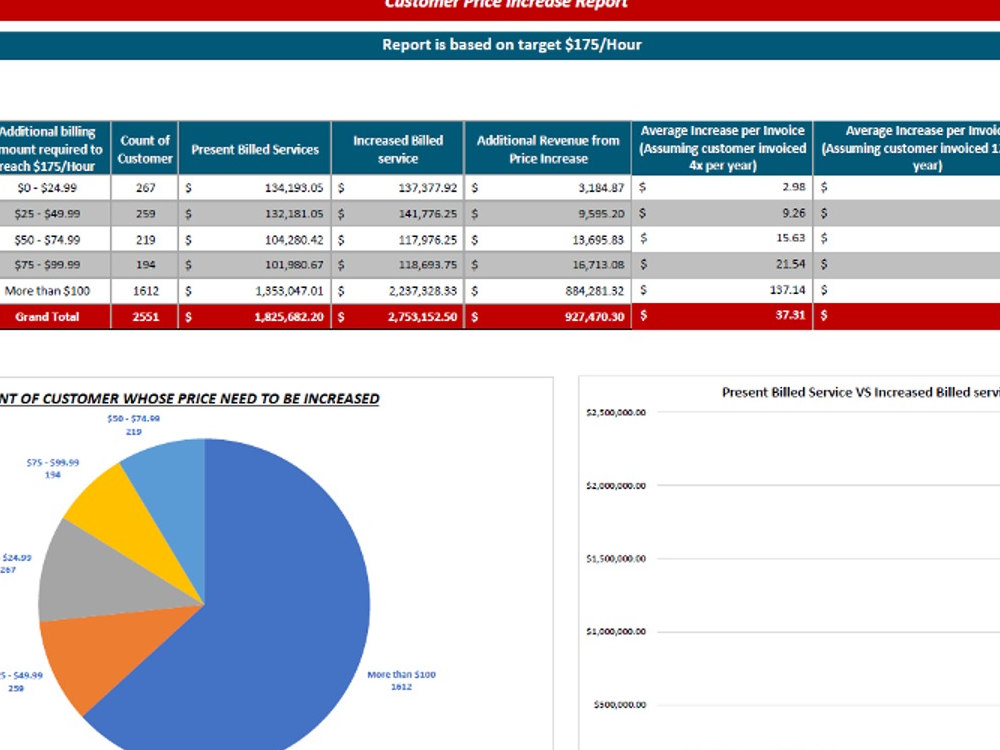Select customer count cell 194

[x=145, y=265]
